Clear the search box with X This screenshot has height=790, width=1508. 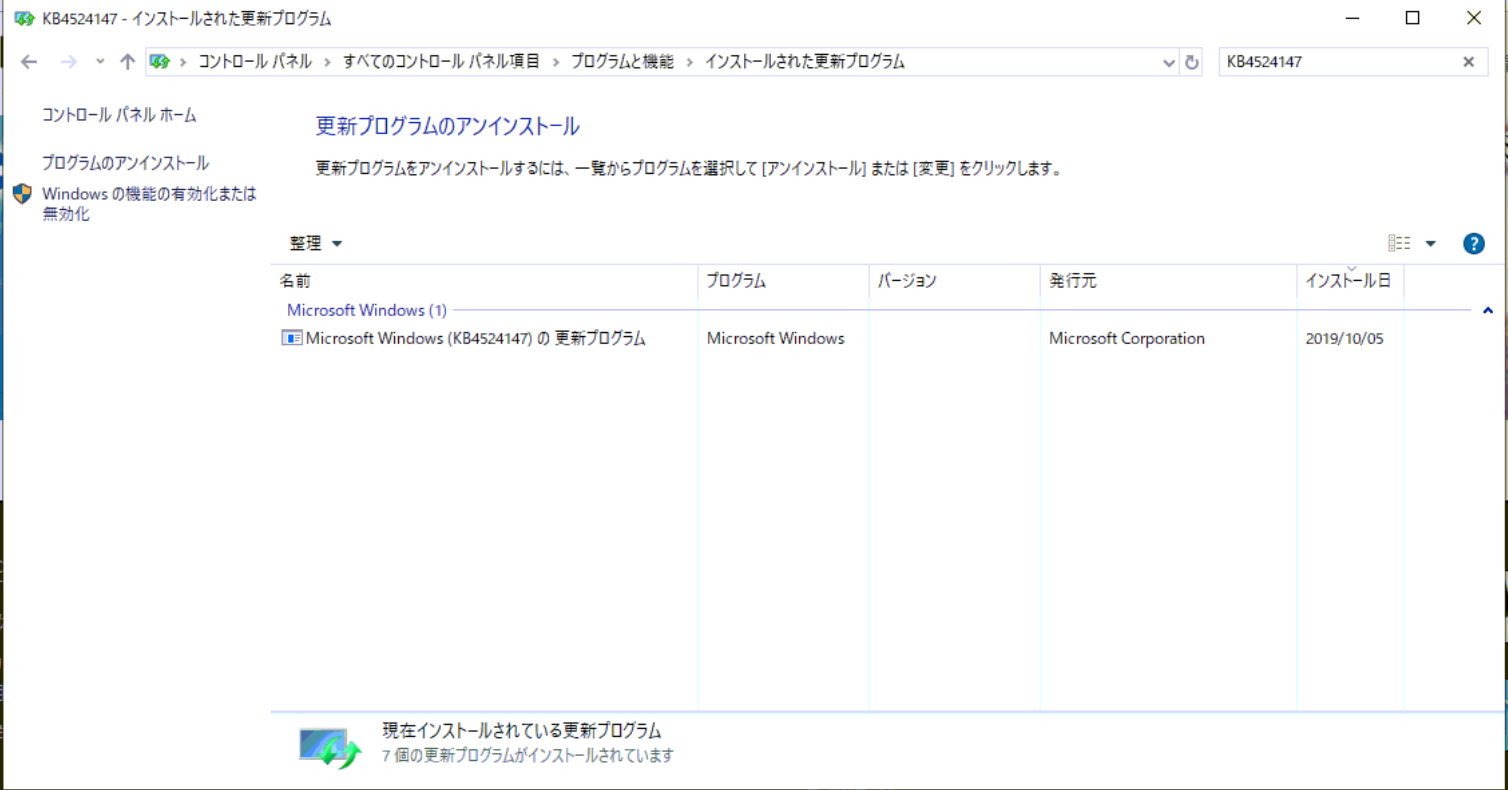point(1469,62)
